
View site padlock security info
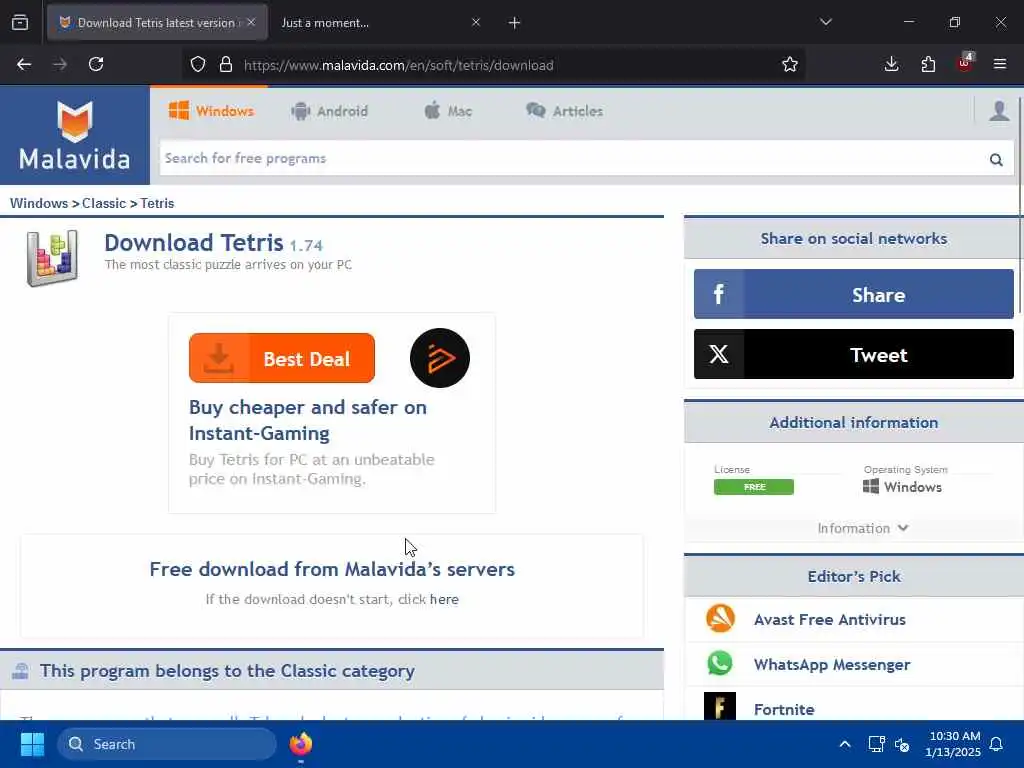coord(226,65)
